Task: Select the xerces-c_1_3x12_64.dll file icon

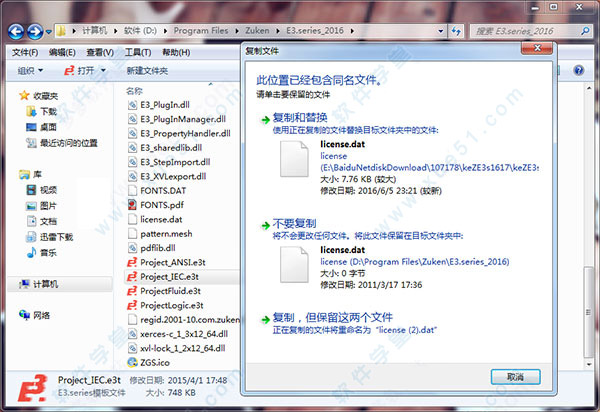Action: tap(132, 334)
